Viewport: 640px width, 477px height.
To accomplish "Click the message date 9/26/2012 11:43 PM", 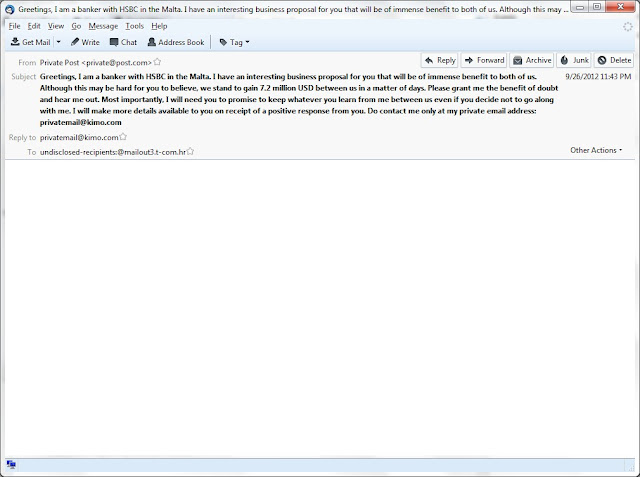I will coord(598,76).
